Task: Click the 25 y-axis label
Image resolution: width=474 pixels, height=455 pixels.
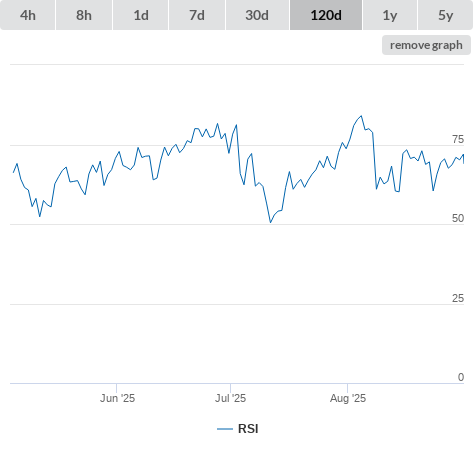Action: tap(458, 298)
